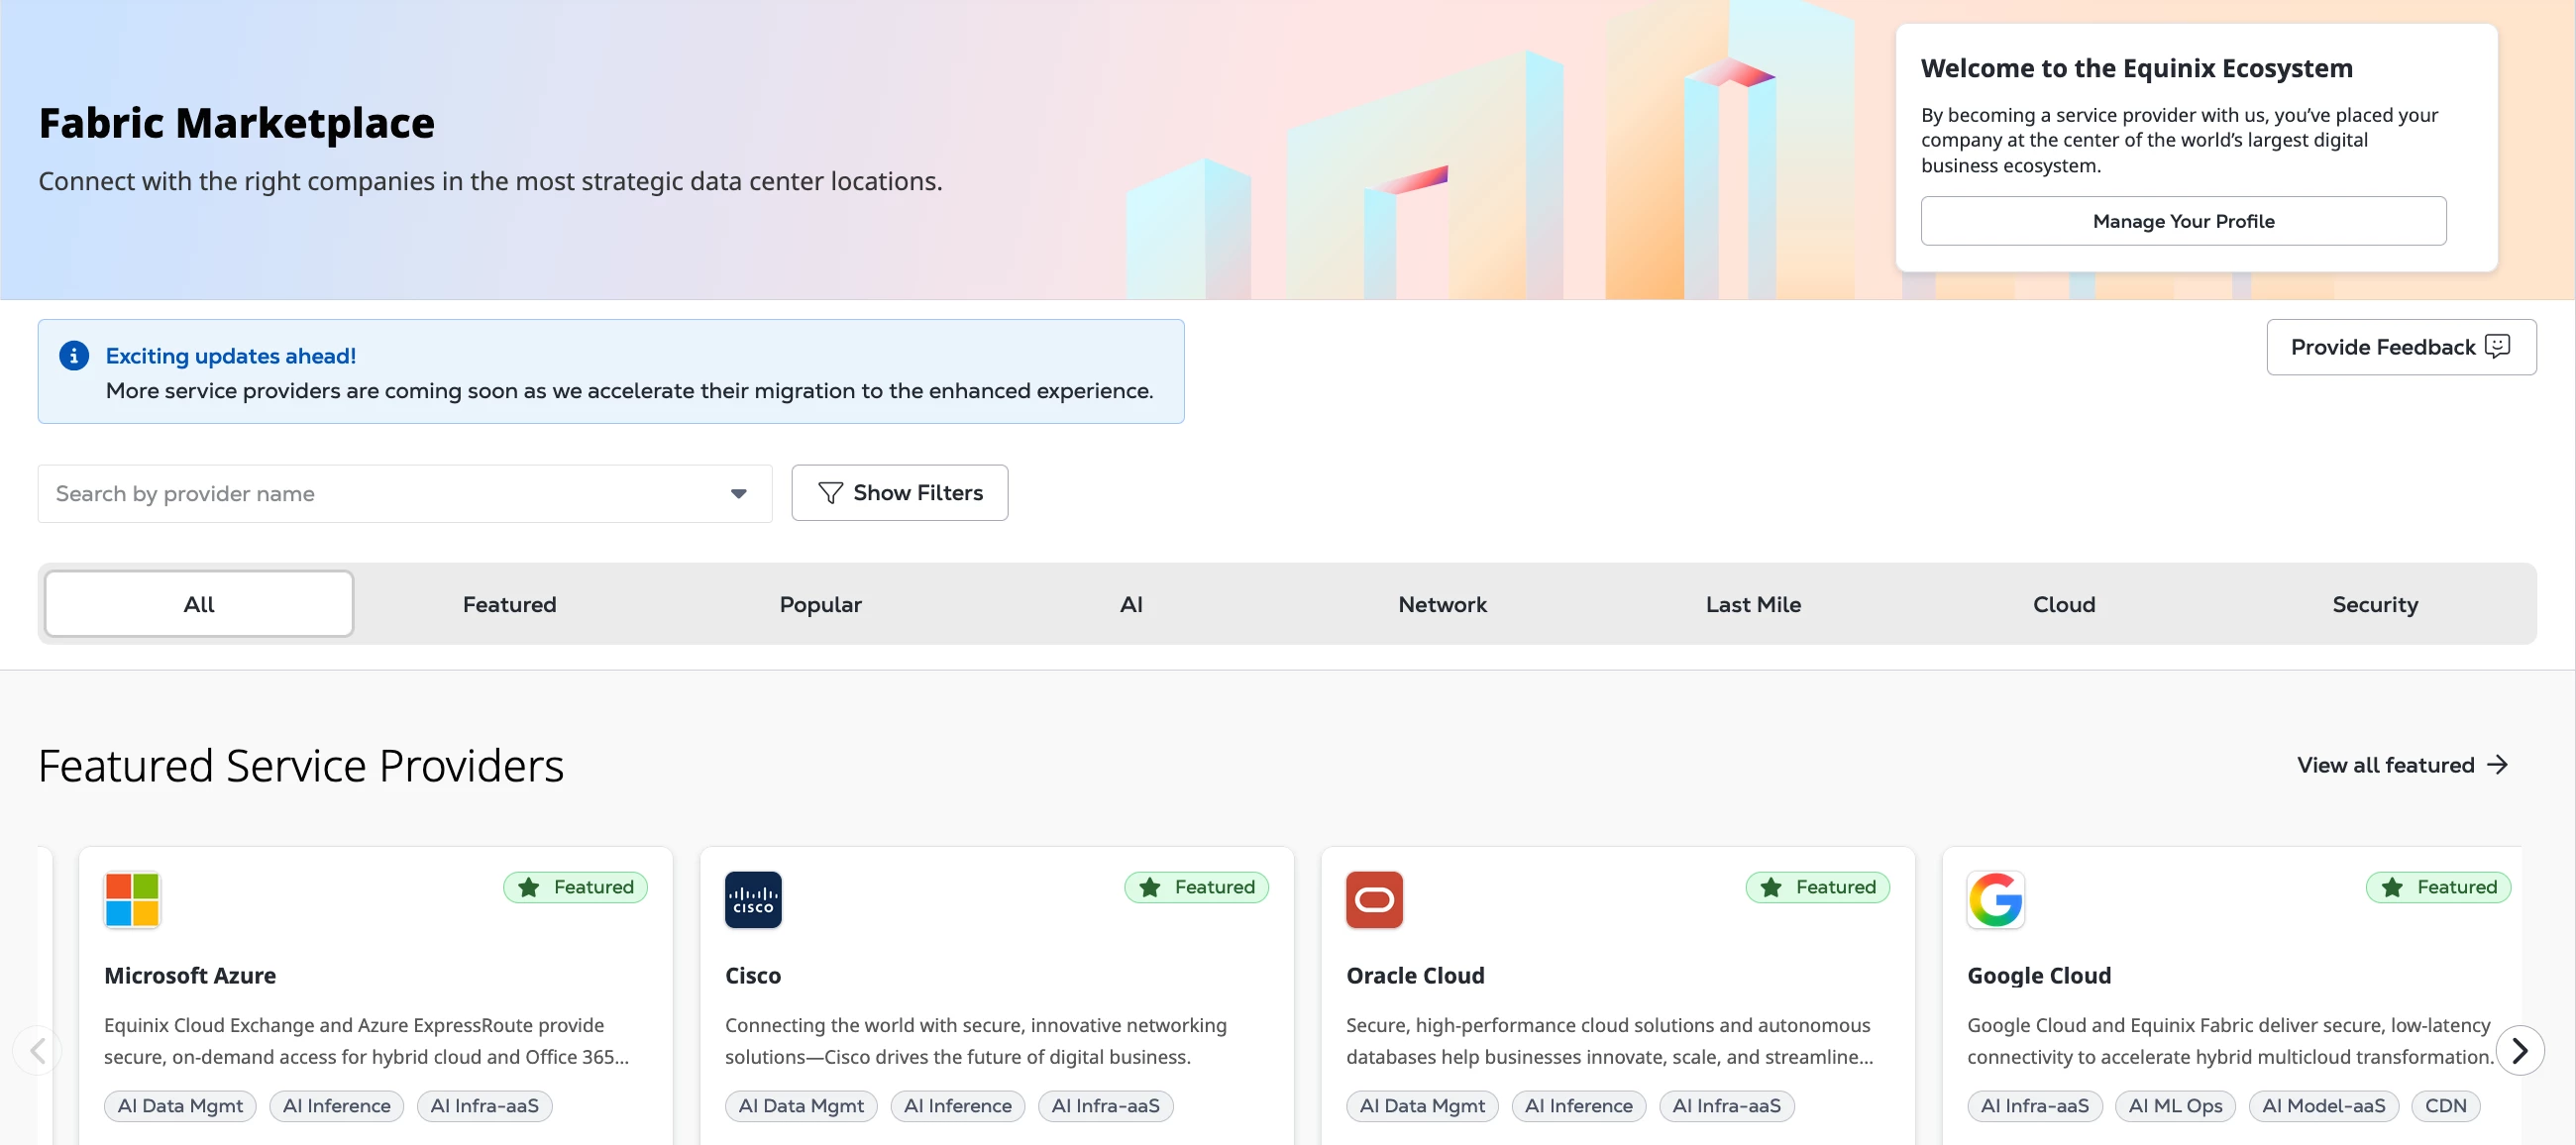Click the Featured star badge on Google Cloud

(x=2438, y=887)
